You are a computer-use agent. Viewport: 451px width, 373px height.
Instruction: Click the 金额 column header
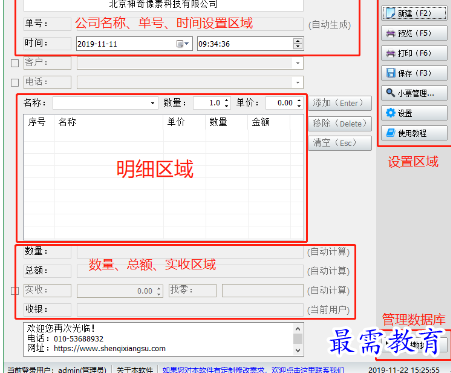(269, 122)
